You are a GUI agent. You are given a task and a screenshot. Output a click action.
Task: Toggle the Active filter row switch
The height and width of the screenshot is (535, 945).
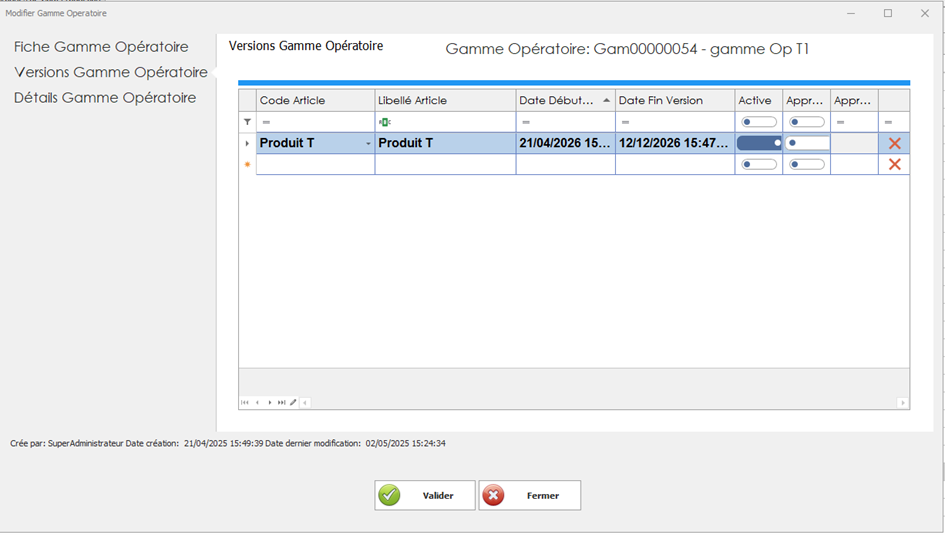point(759,122)
